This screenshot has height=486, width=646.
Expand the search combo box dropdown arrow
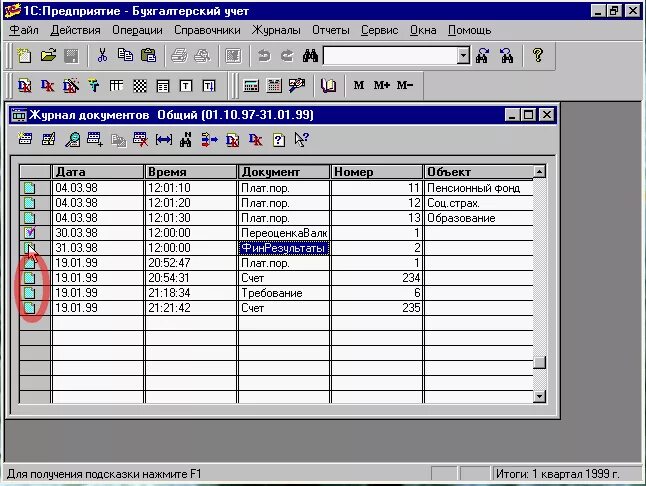pyautogui.click(x=463, y=56)
